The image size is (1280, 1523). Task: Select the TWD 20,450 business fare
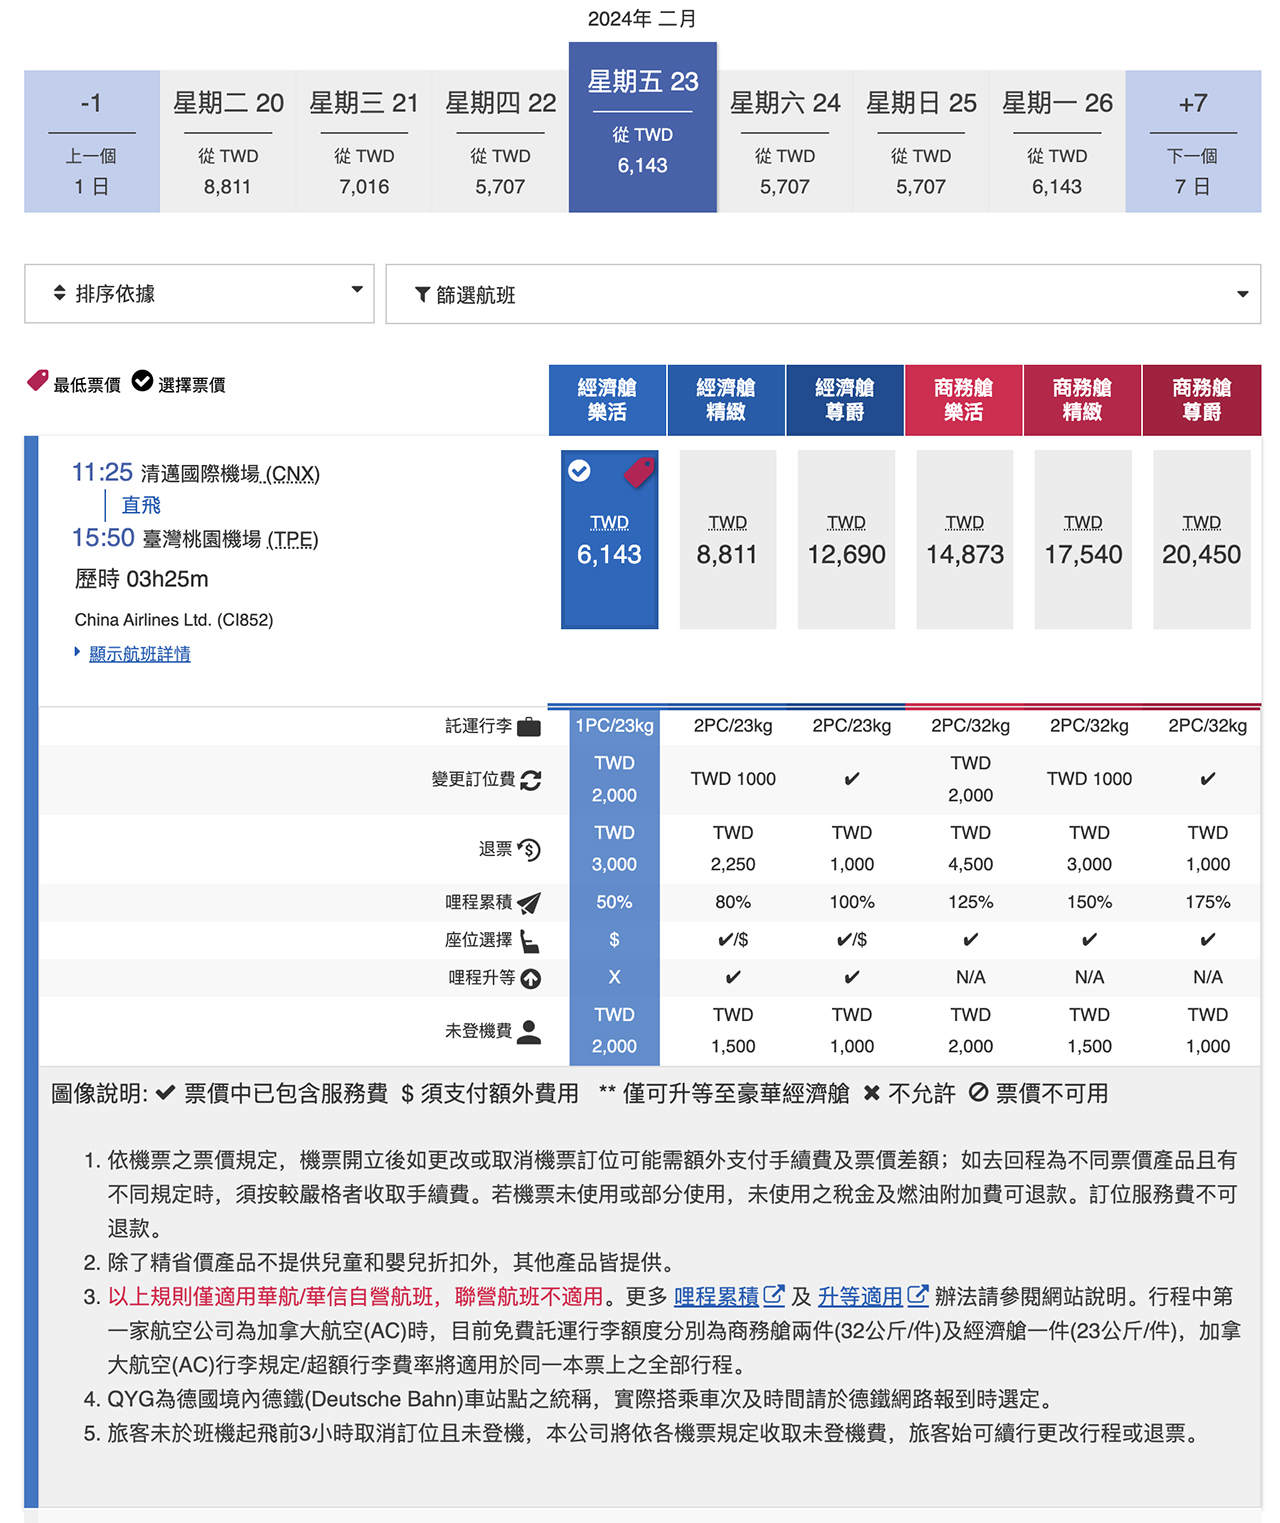tap(1201, 539)
